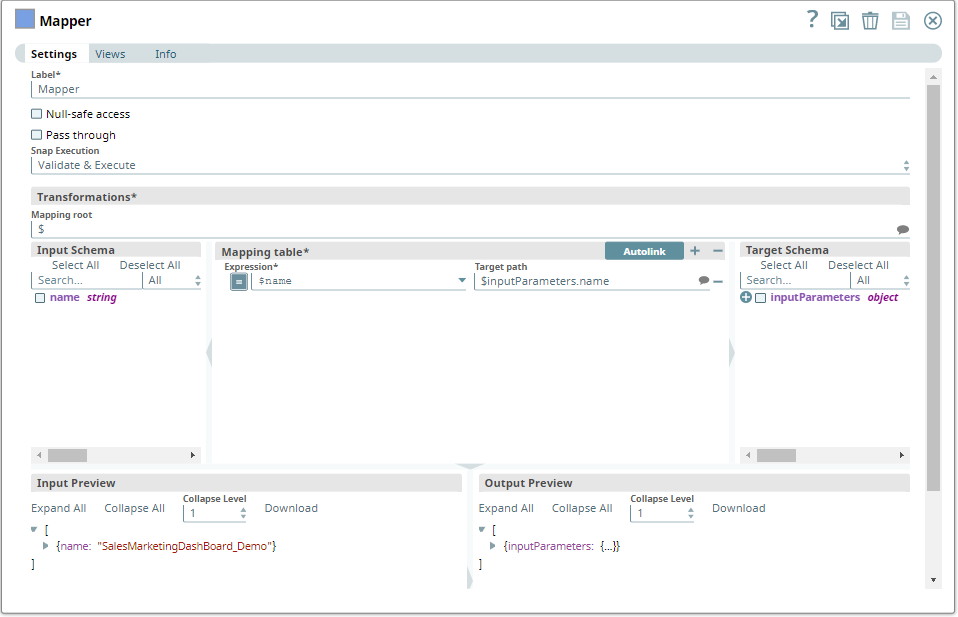Open Input Schema All filter dropdown
958x617 pixels.
pyautogui.click(x=174, y=280)
